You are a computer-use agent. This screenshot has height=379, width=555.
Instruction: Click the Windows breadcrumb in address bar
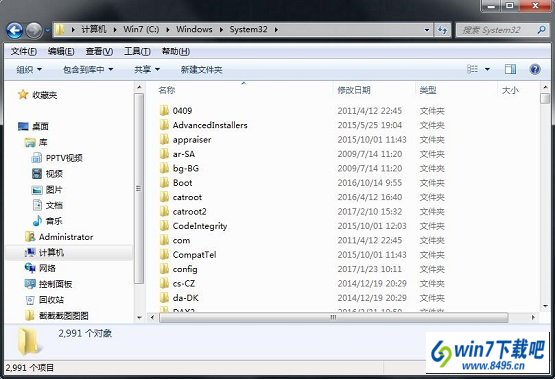[x=194, y=29]
